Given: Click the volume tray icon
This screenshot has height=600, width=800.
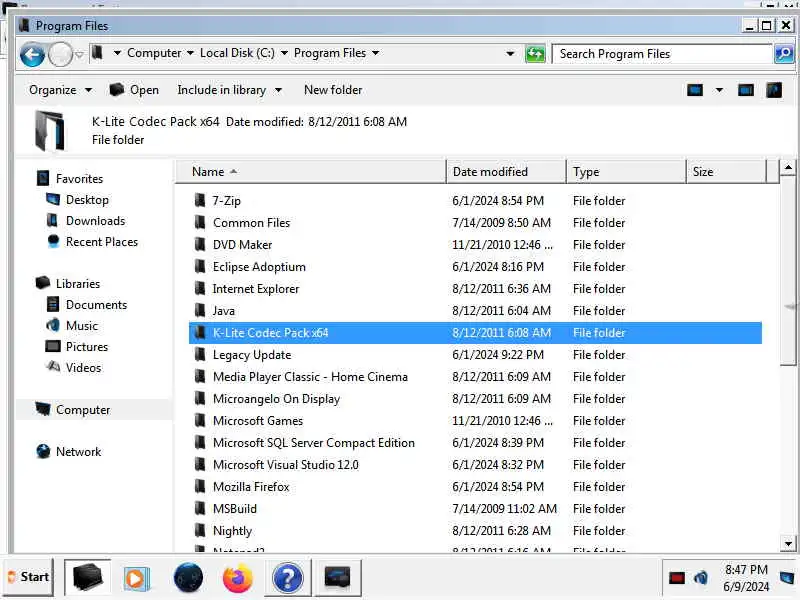Looking at the screenshot, I should [x=701, y=578].
